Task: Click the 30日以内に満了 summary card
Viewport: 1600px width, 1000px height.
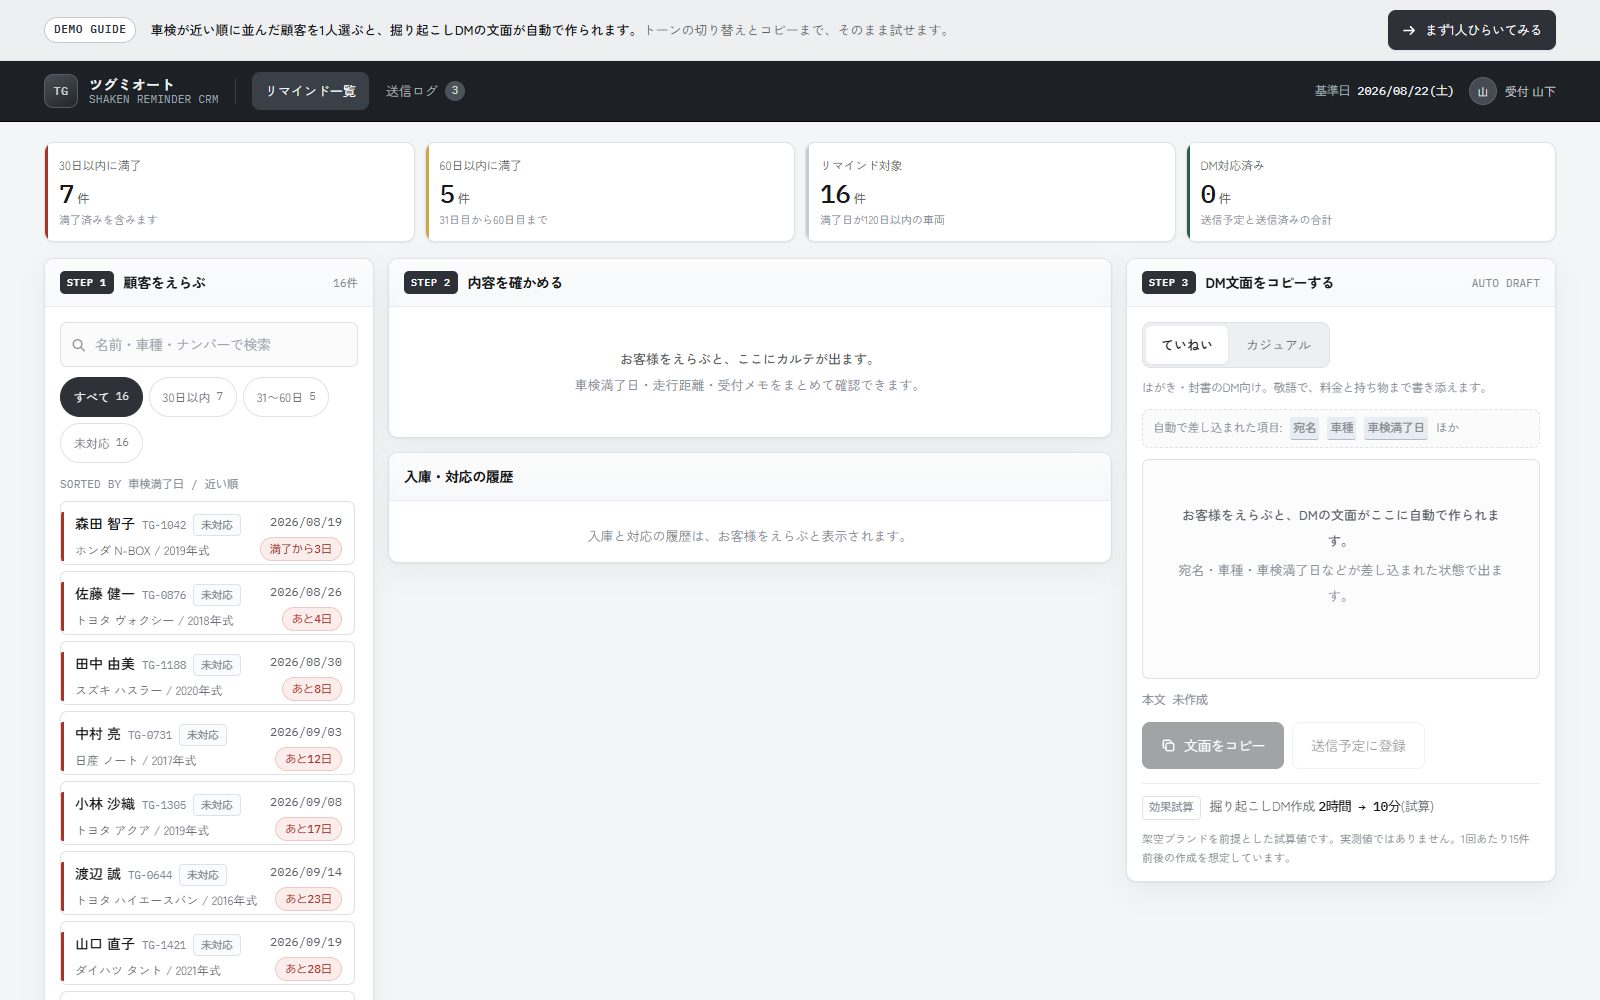Action: point(229,192)
